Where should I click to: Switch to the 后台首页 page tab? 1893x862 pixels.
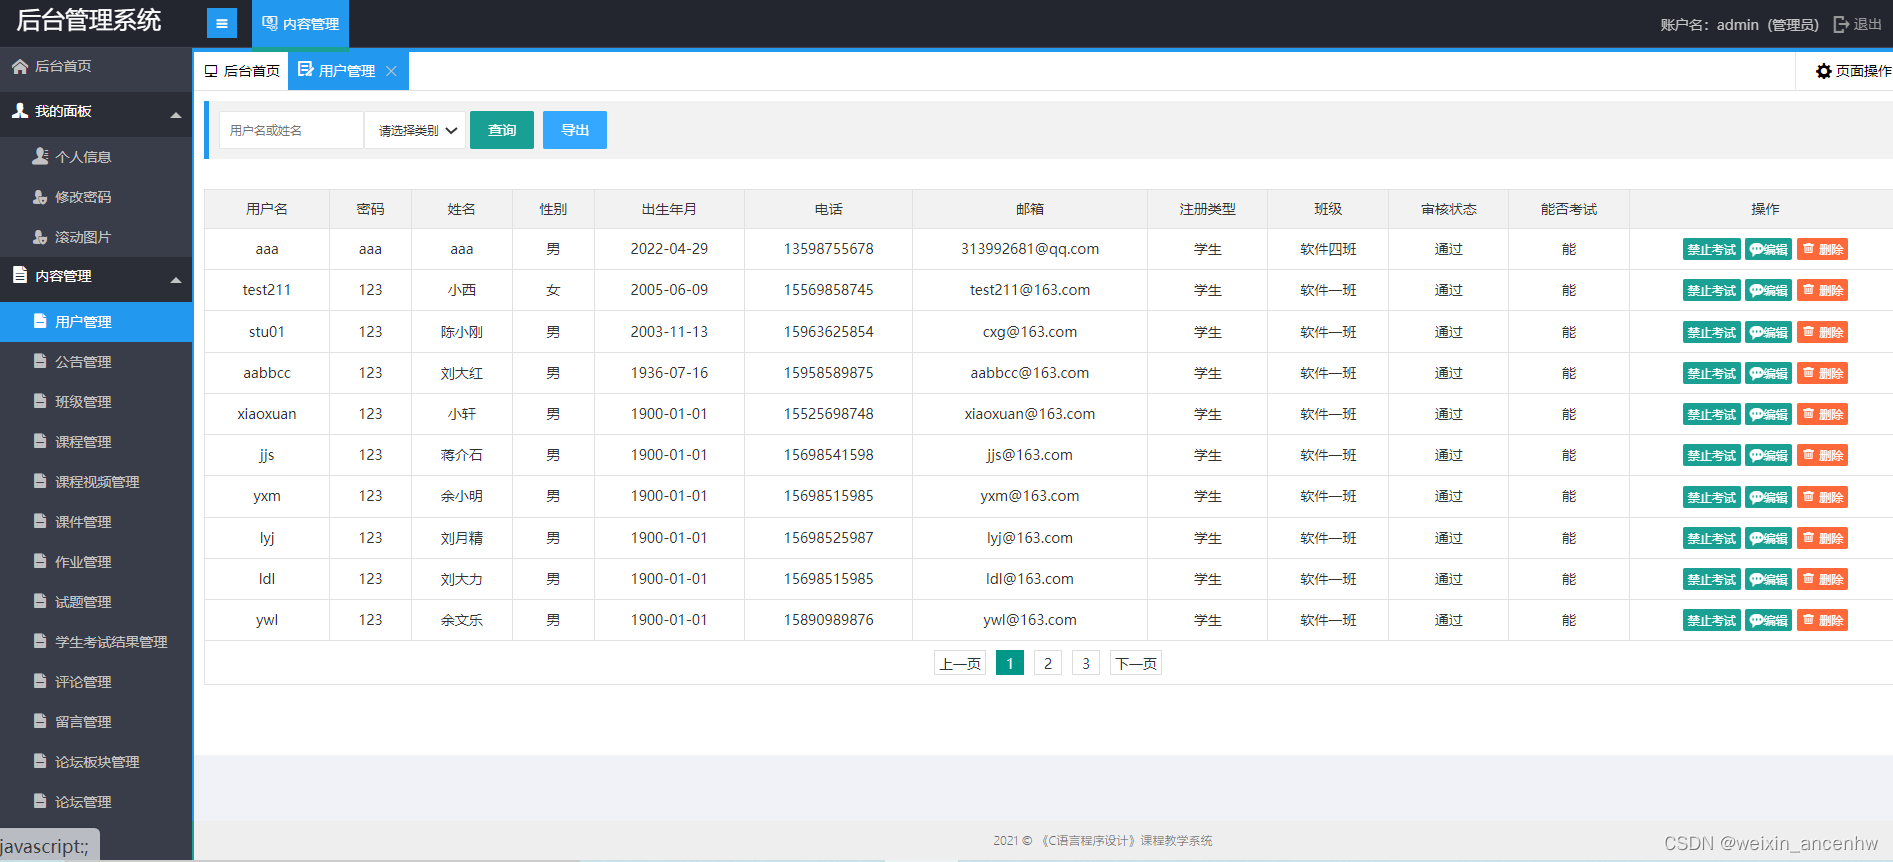point(241,71)
